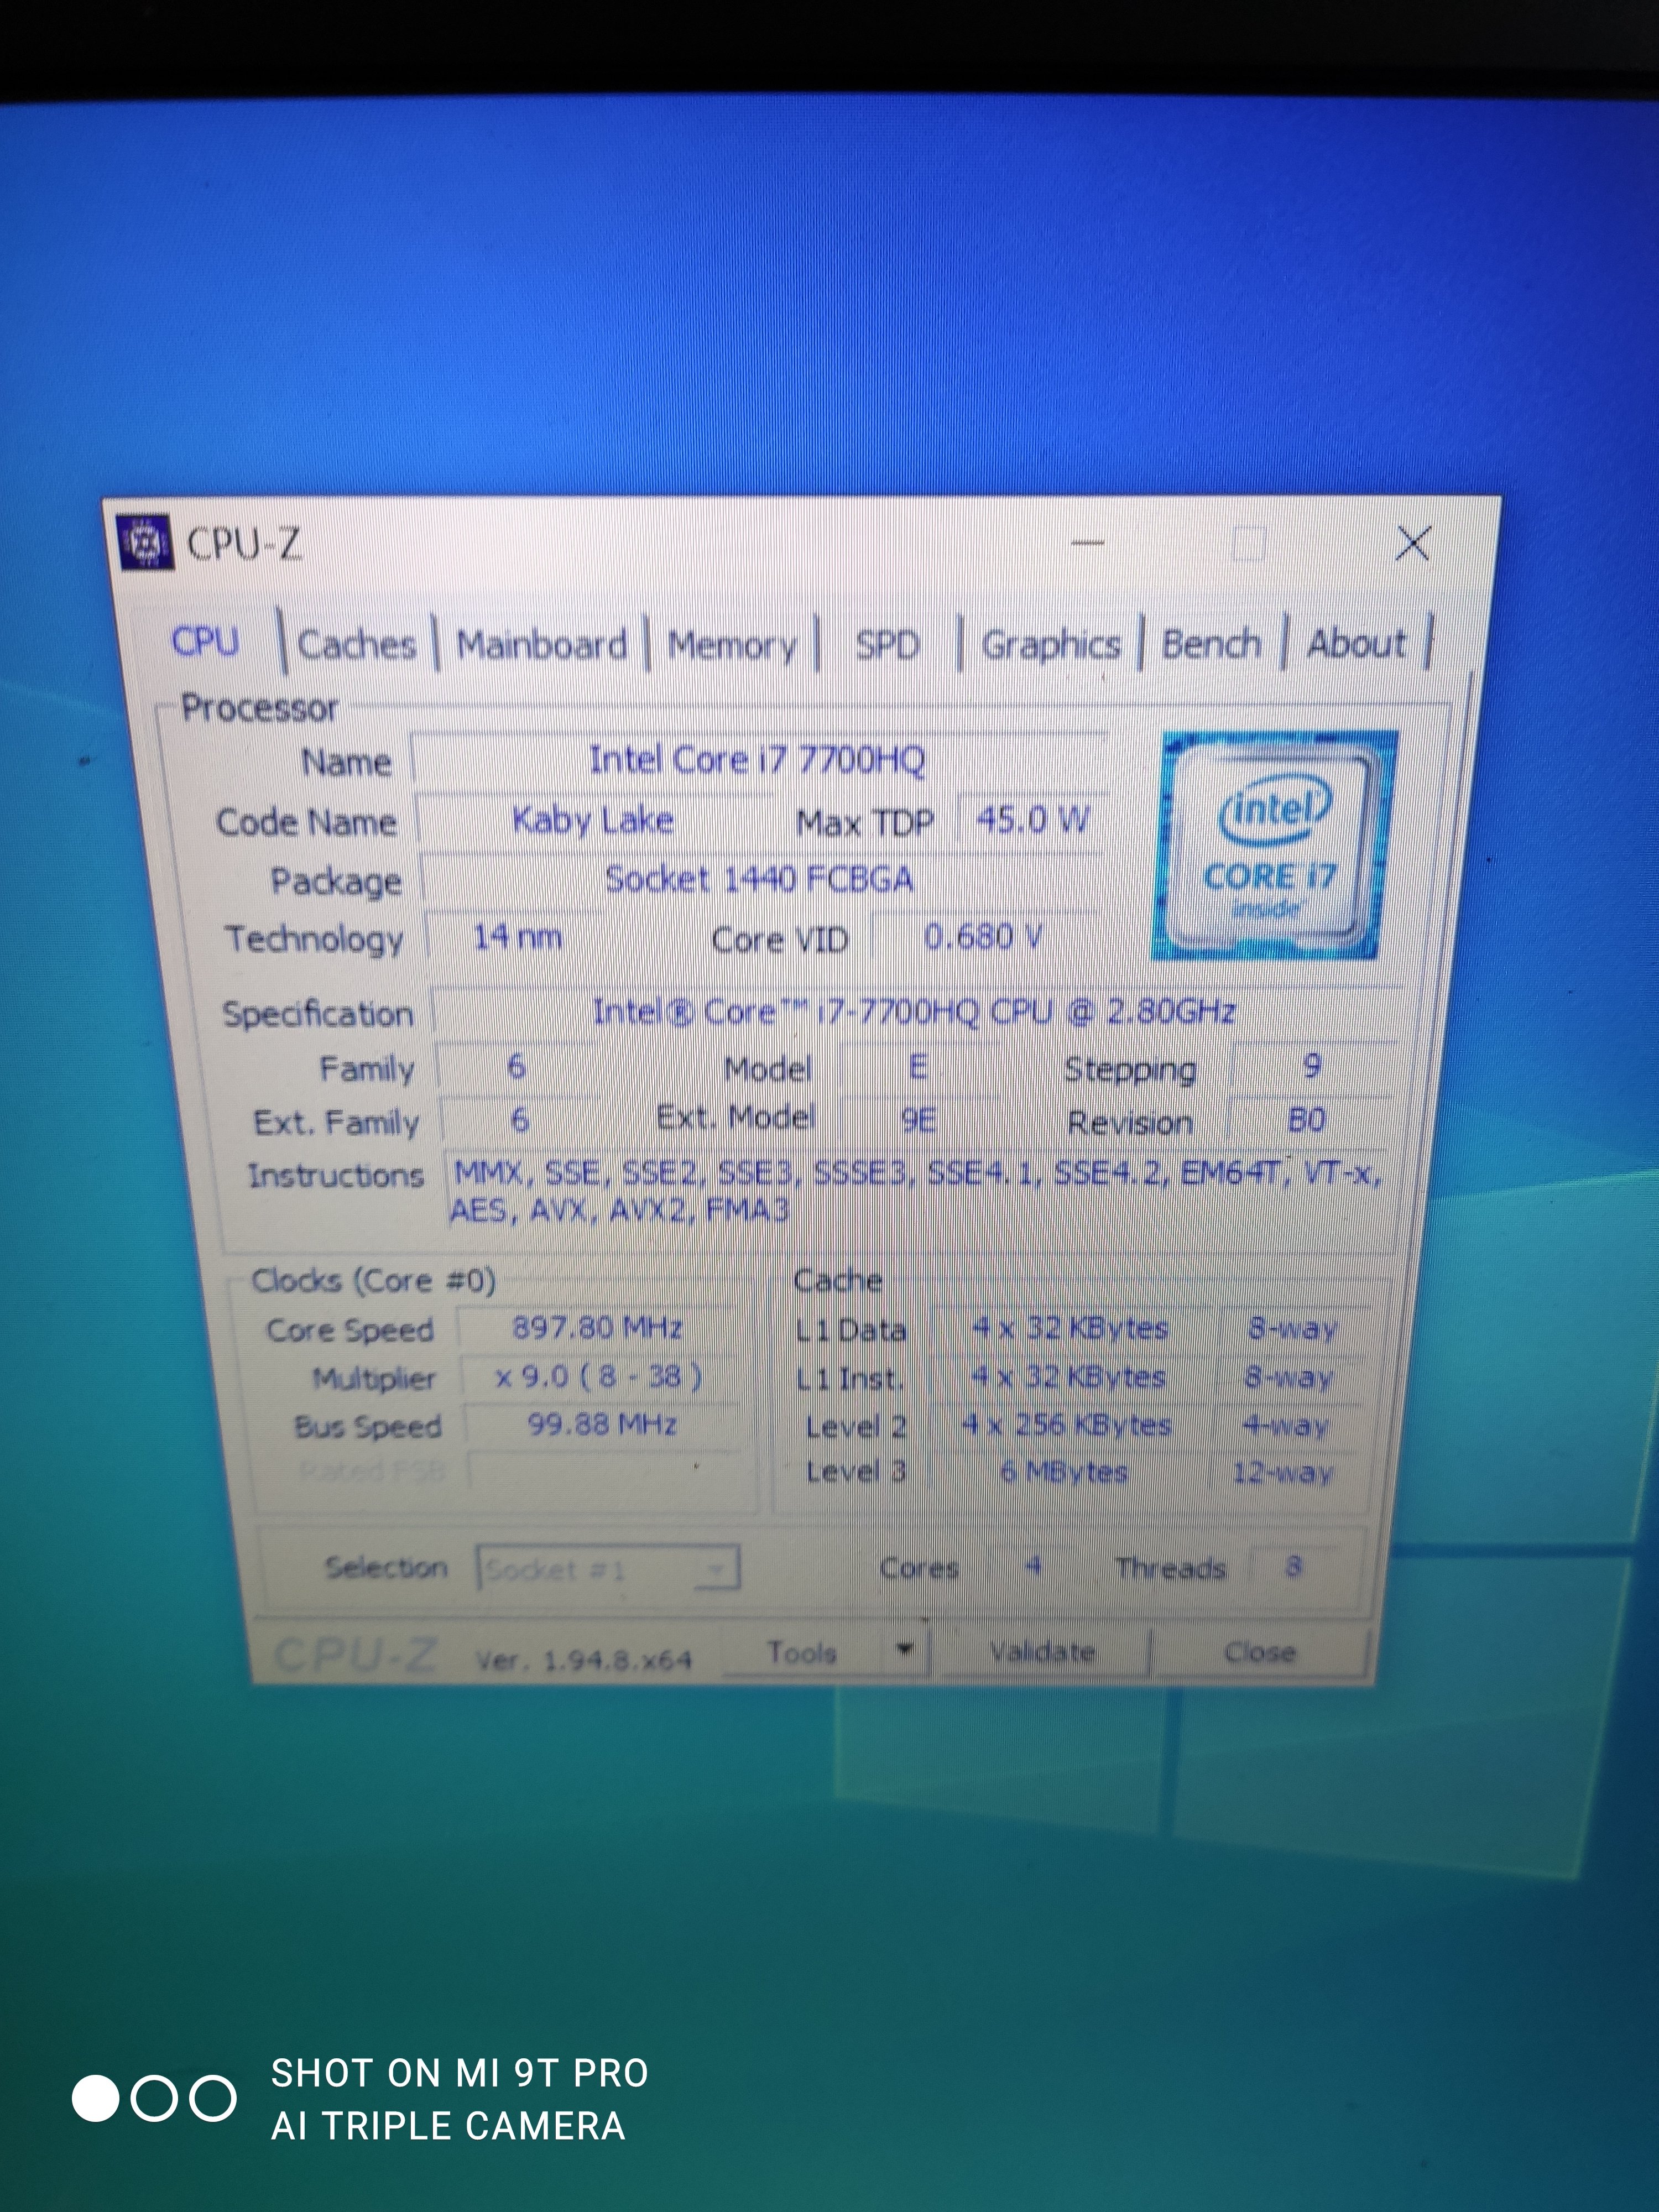Expand the Socket #1 selection combo box
The width and height of the screenshot is (1659, 2212).
[608, 1569]
